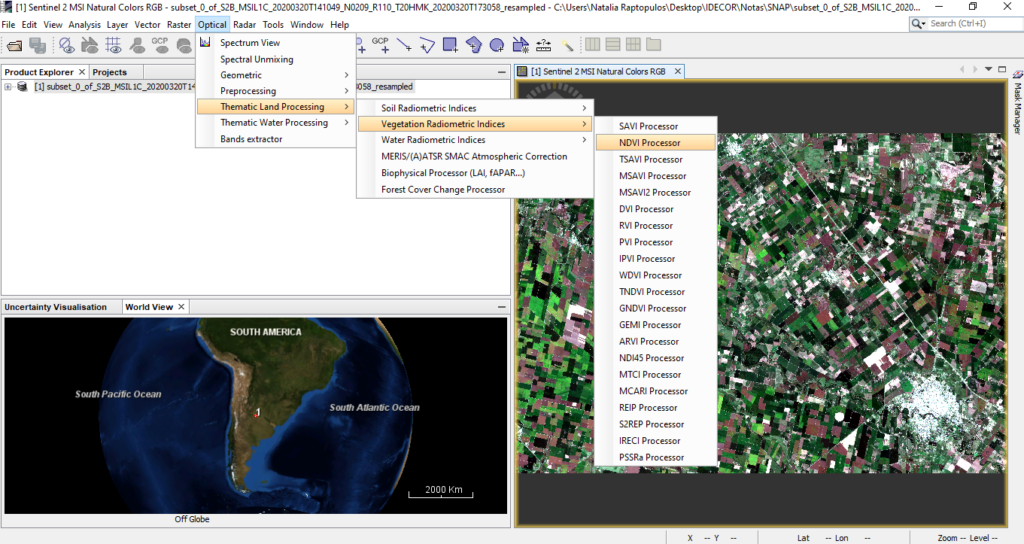Expand Soil Radiometric Indices submenu arrow
Image resolution: width=1024 pixels, height=544 pixels.
584,108
